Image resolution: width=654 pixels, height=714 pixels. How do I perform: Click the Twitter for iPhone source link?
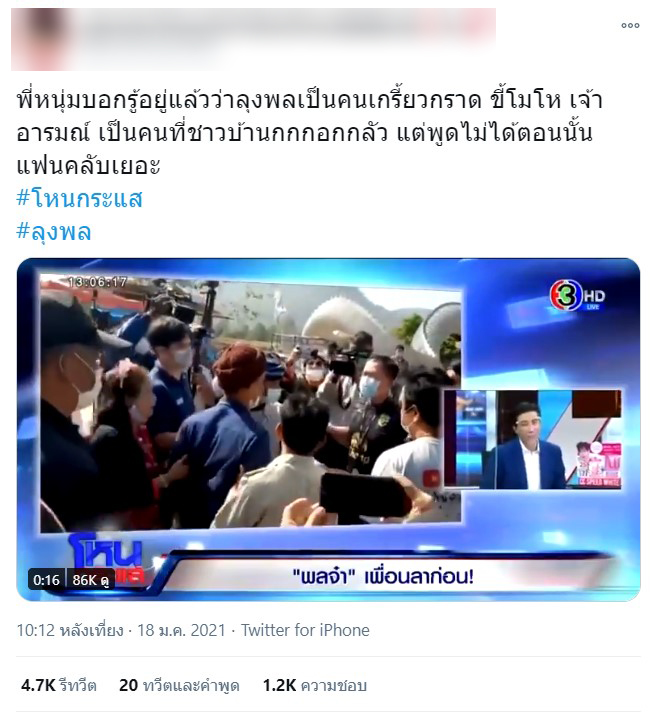coord(305,630)
